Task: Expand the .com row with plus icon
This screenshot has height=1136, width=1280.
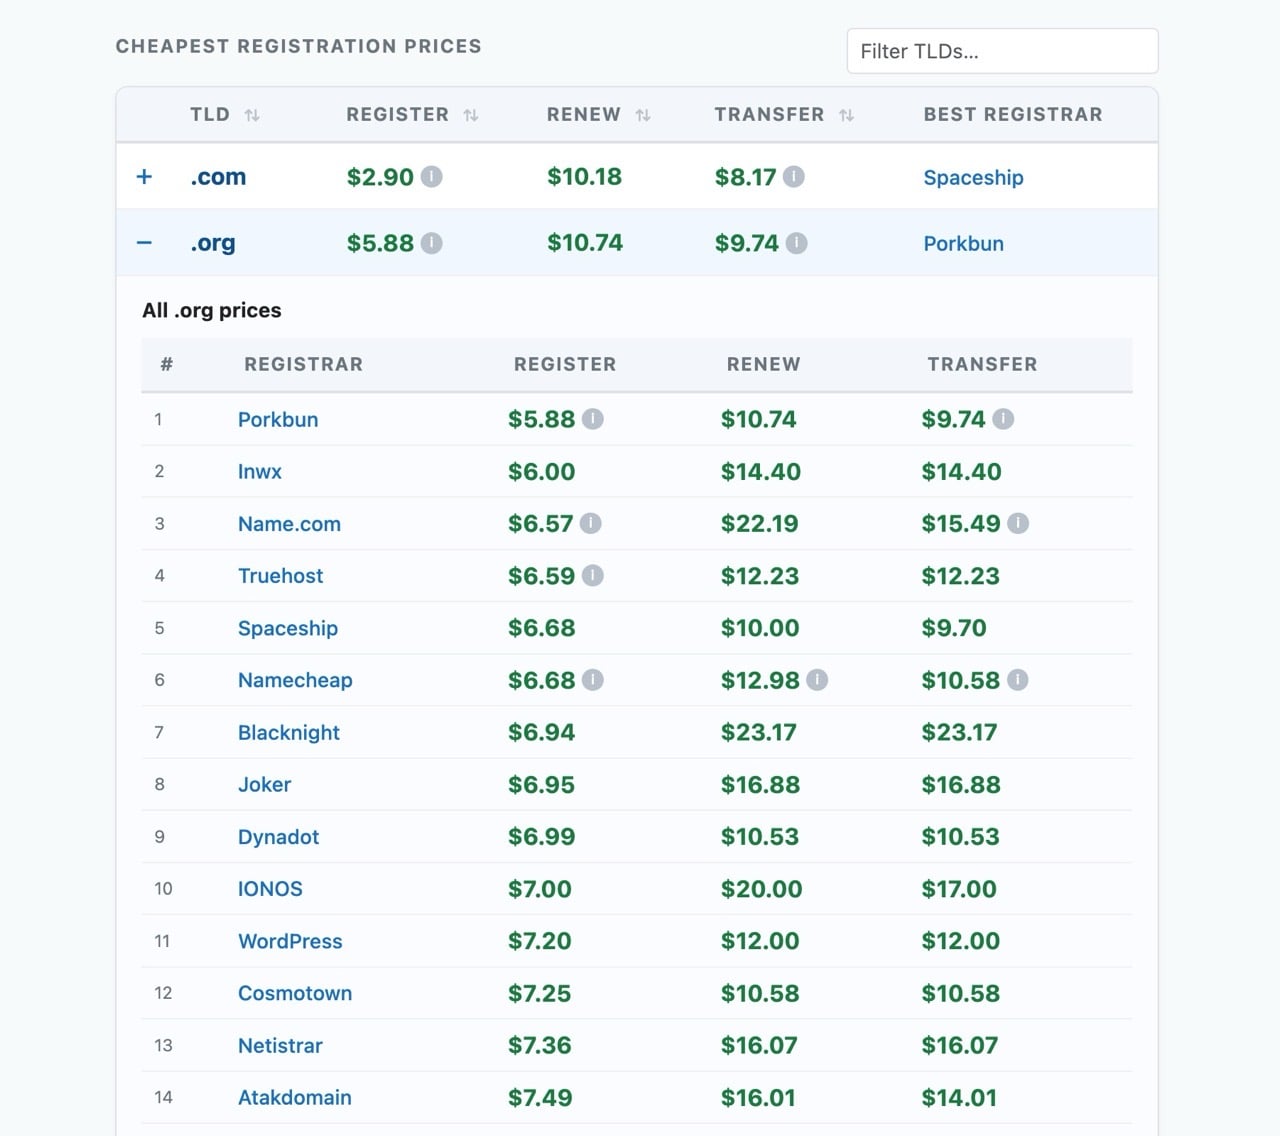Action: [144, 177]
